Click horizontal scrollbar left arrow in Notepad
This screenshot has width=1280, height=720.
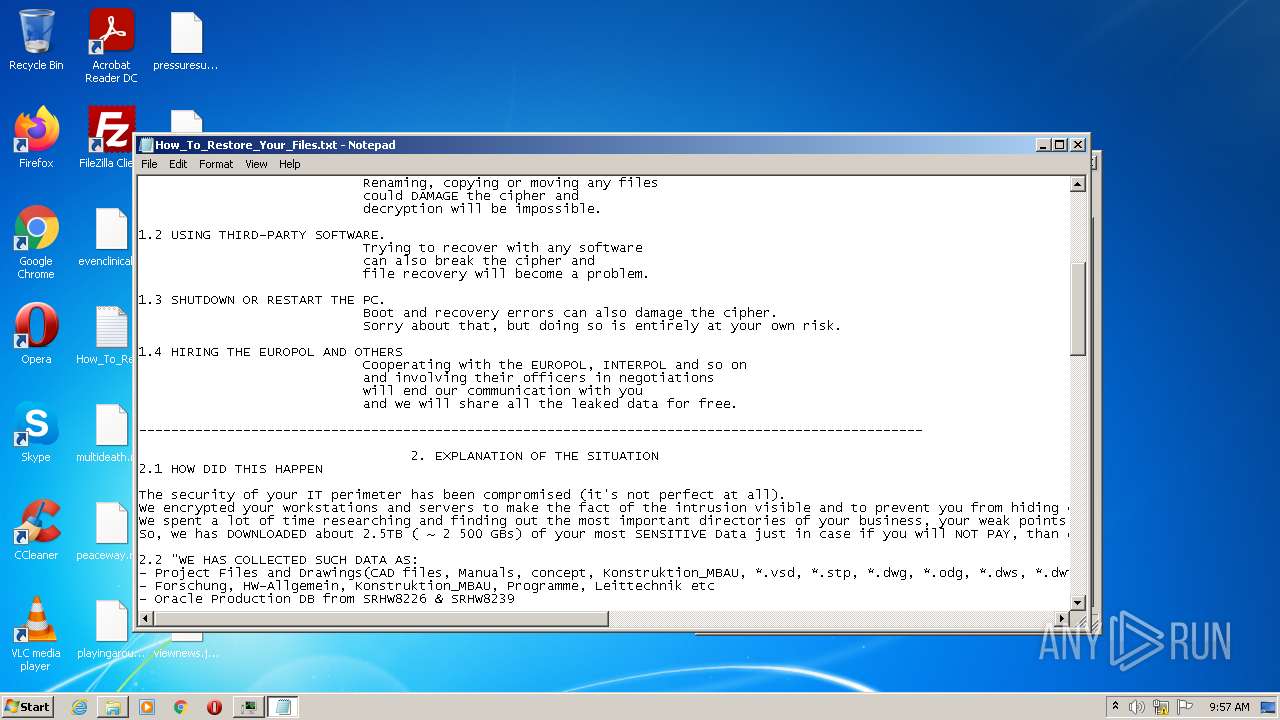point(146,618)
